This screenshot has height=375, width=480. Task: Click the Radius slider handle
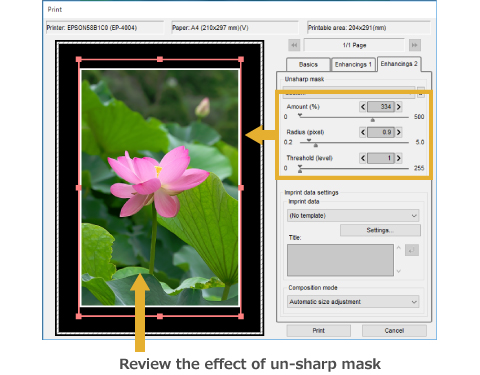coord(316,145)
